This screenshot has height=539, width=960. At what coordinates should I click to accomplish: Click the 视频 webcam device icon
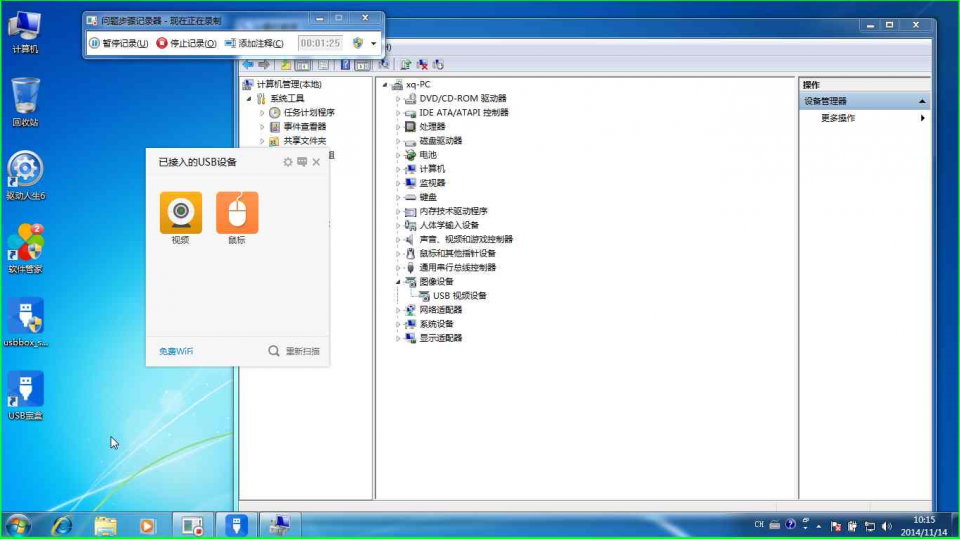pyautogui.click(x=180, y=212)
